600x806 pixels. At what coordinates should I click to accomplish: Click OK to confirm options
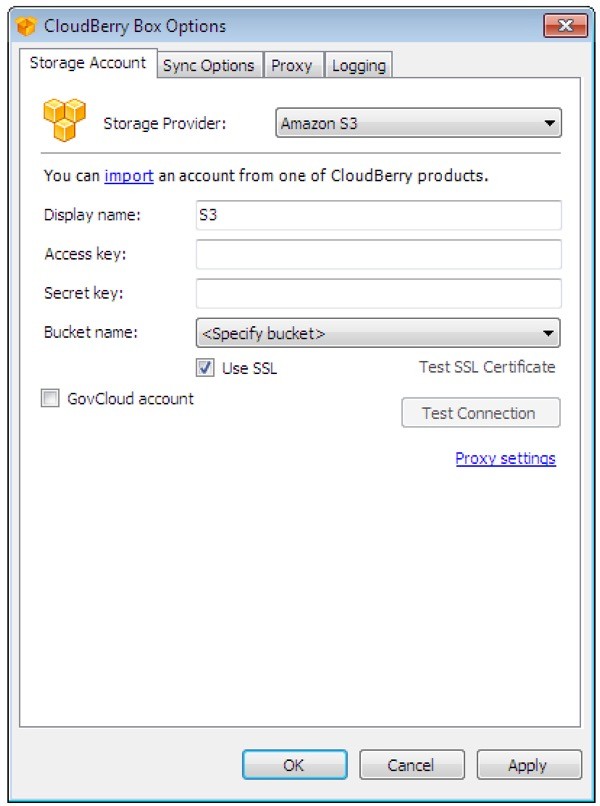click(x=294, y=764)
